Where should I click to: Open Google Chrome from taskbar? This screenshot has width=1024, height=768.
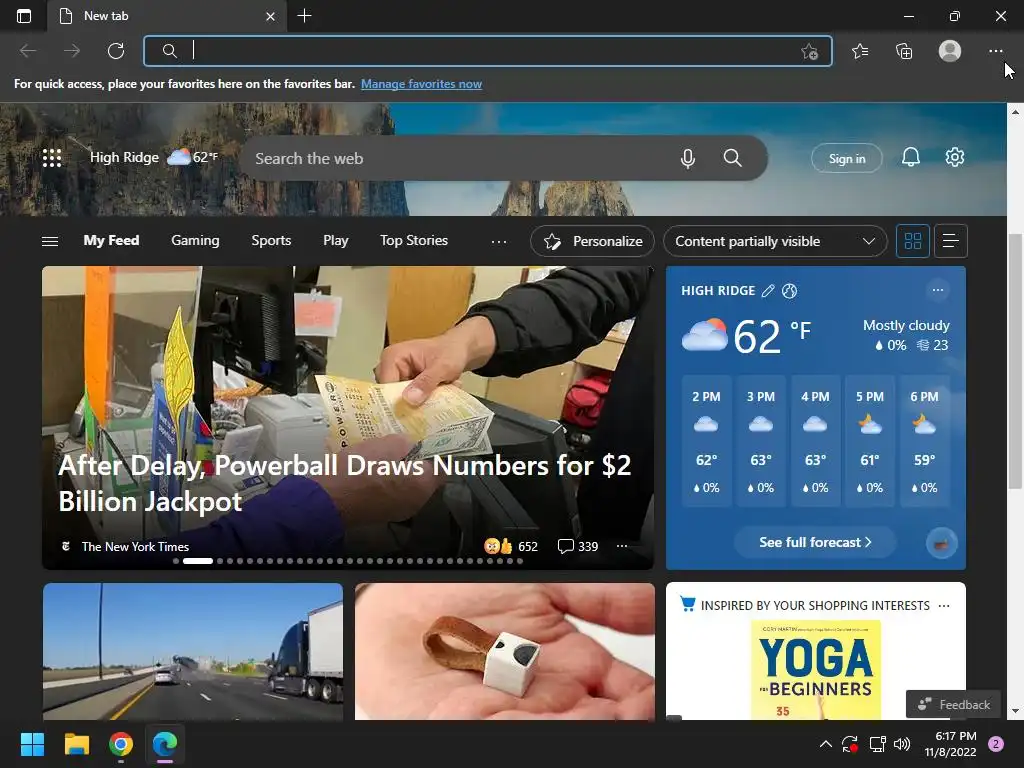pos(121,744)
